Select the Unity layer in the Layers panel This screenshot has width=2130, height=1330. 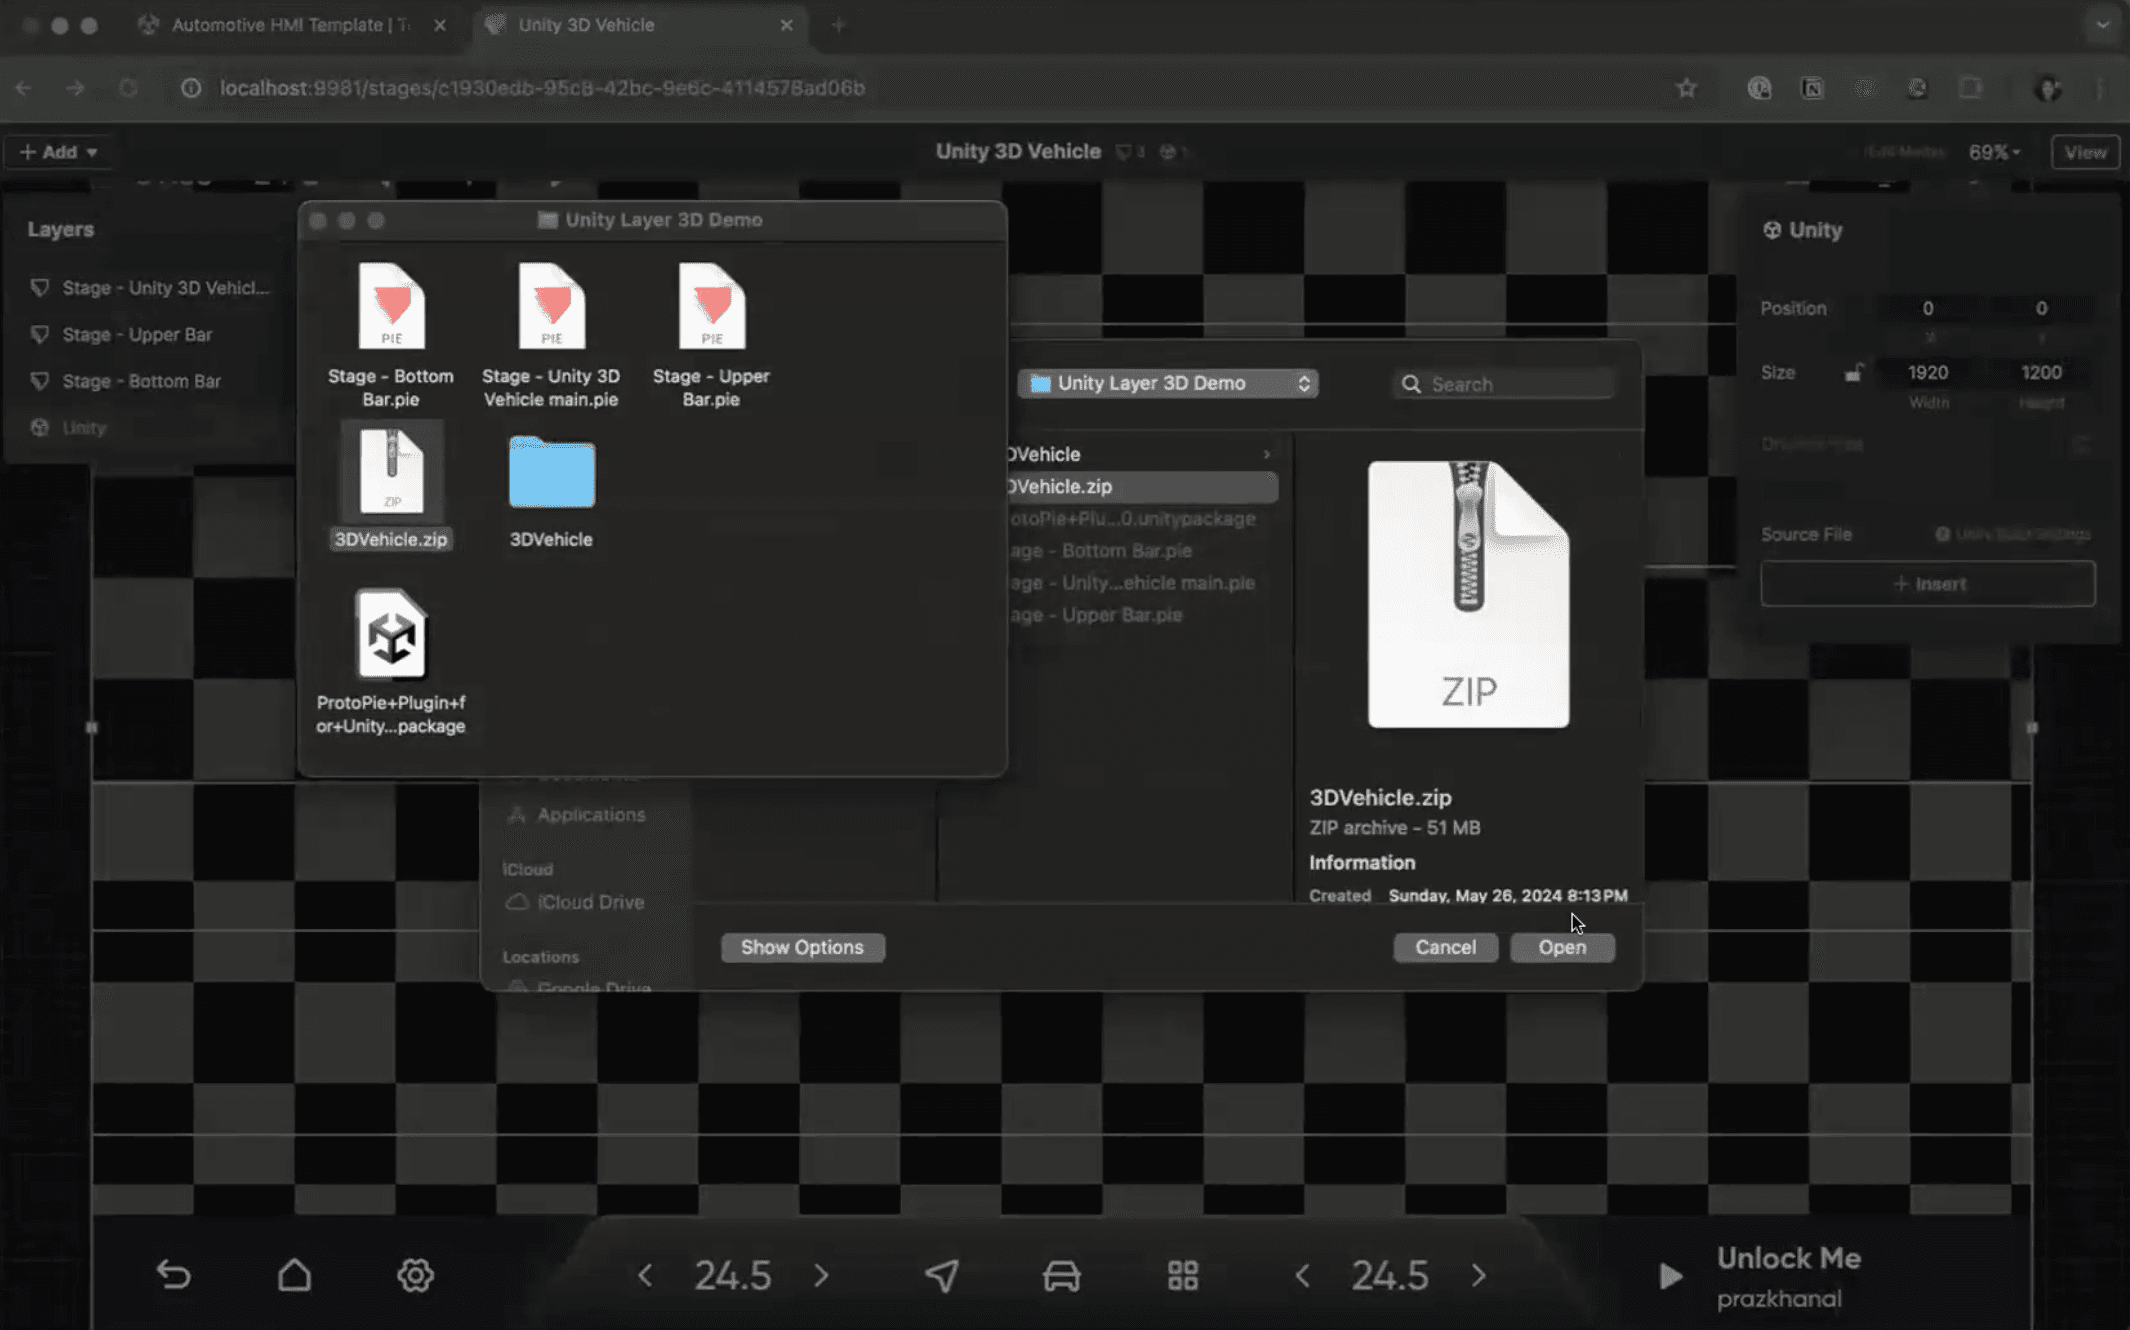pos(82,427)
